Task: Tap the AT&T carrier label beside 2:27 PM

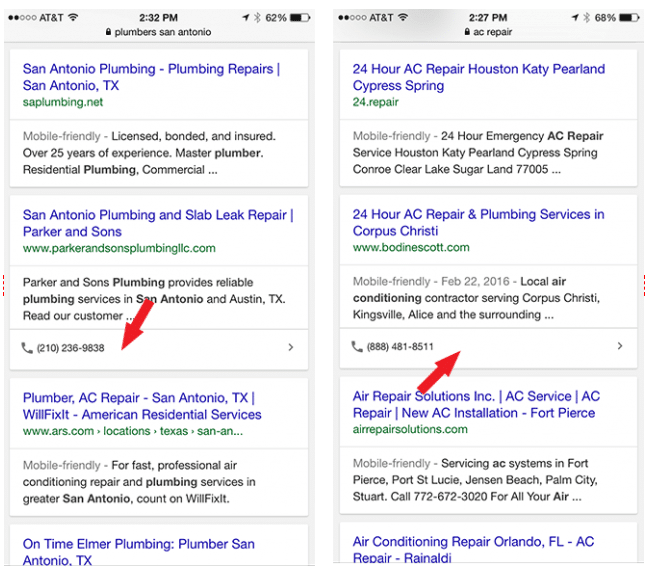Action: point(381,18)
